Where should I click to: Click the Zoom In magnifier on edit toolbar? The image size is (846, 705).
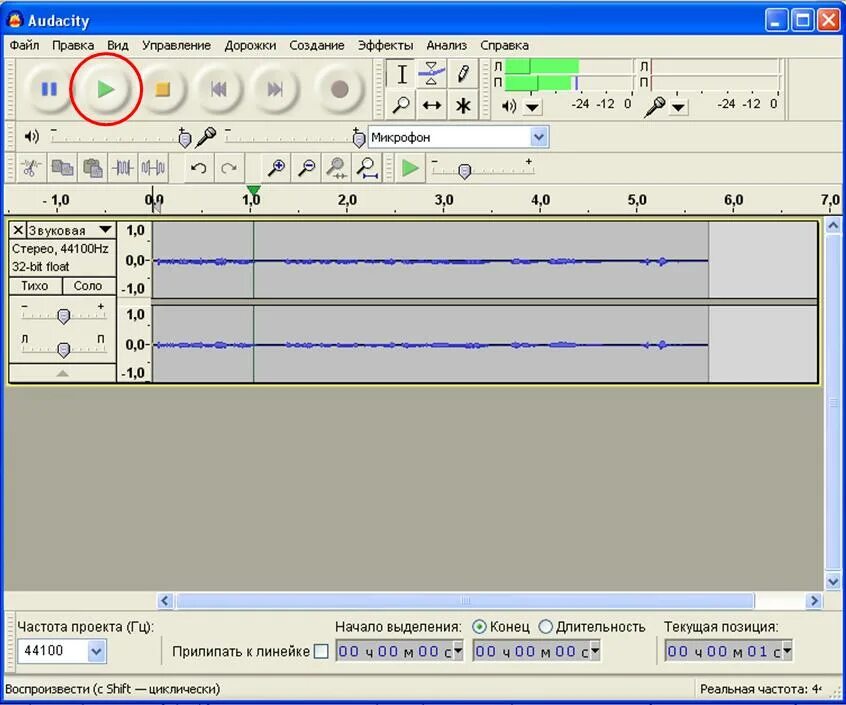coord(275,169)
